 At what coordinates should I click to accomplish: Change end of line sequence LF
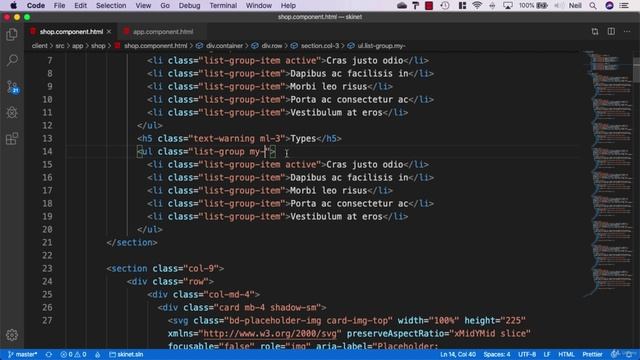pos(547,354)
